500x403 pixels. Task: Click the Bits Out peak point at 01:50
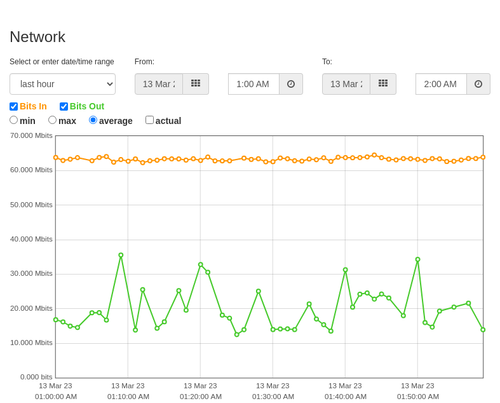[418, 259]
